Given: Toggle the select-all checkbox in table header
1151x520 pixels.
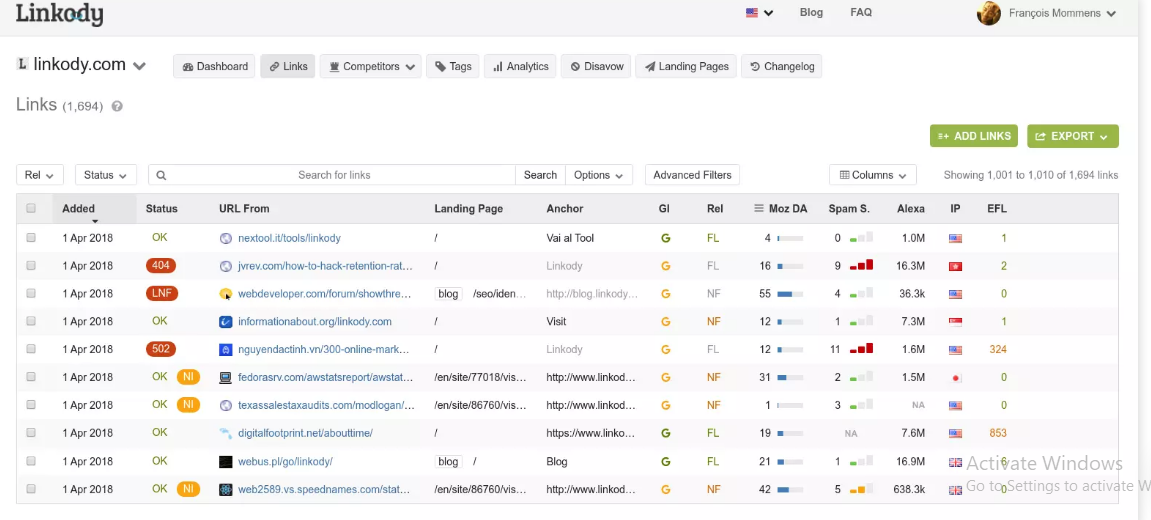Looking at the screenshot, I should (31, 209).
